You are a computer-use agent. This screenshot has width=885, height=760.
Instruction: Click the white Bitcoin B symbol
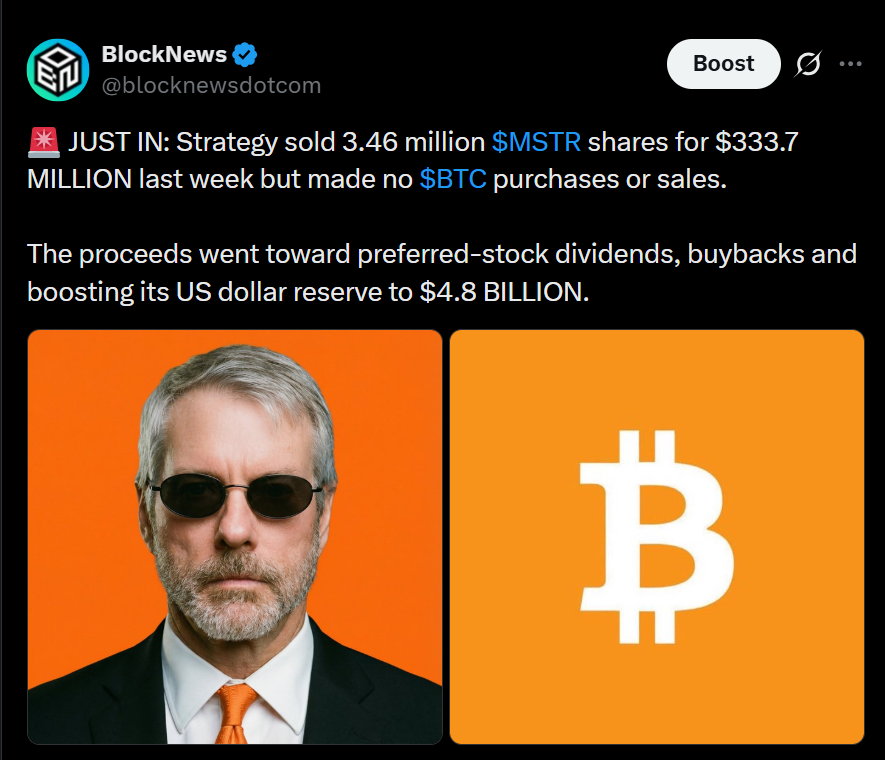pos(657,537)
